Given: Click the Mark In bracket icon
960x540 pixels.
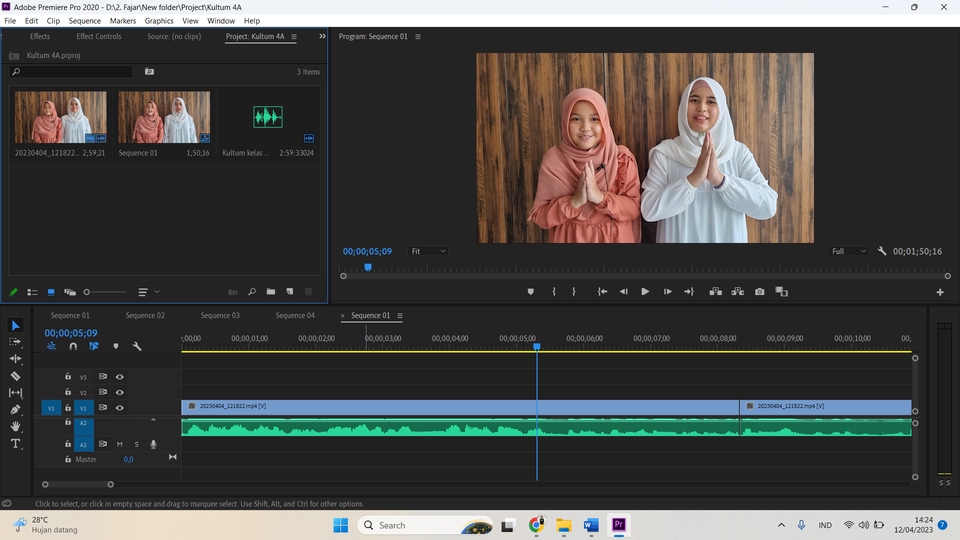Looking at the screenshot, I should pyautogui.click(x=554, y=291).
